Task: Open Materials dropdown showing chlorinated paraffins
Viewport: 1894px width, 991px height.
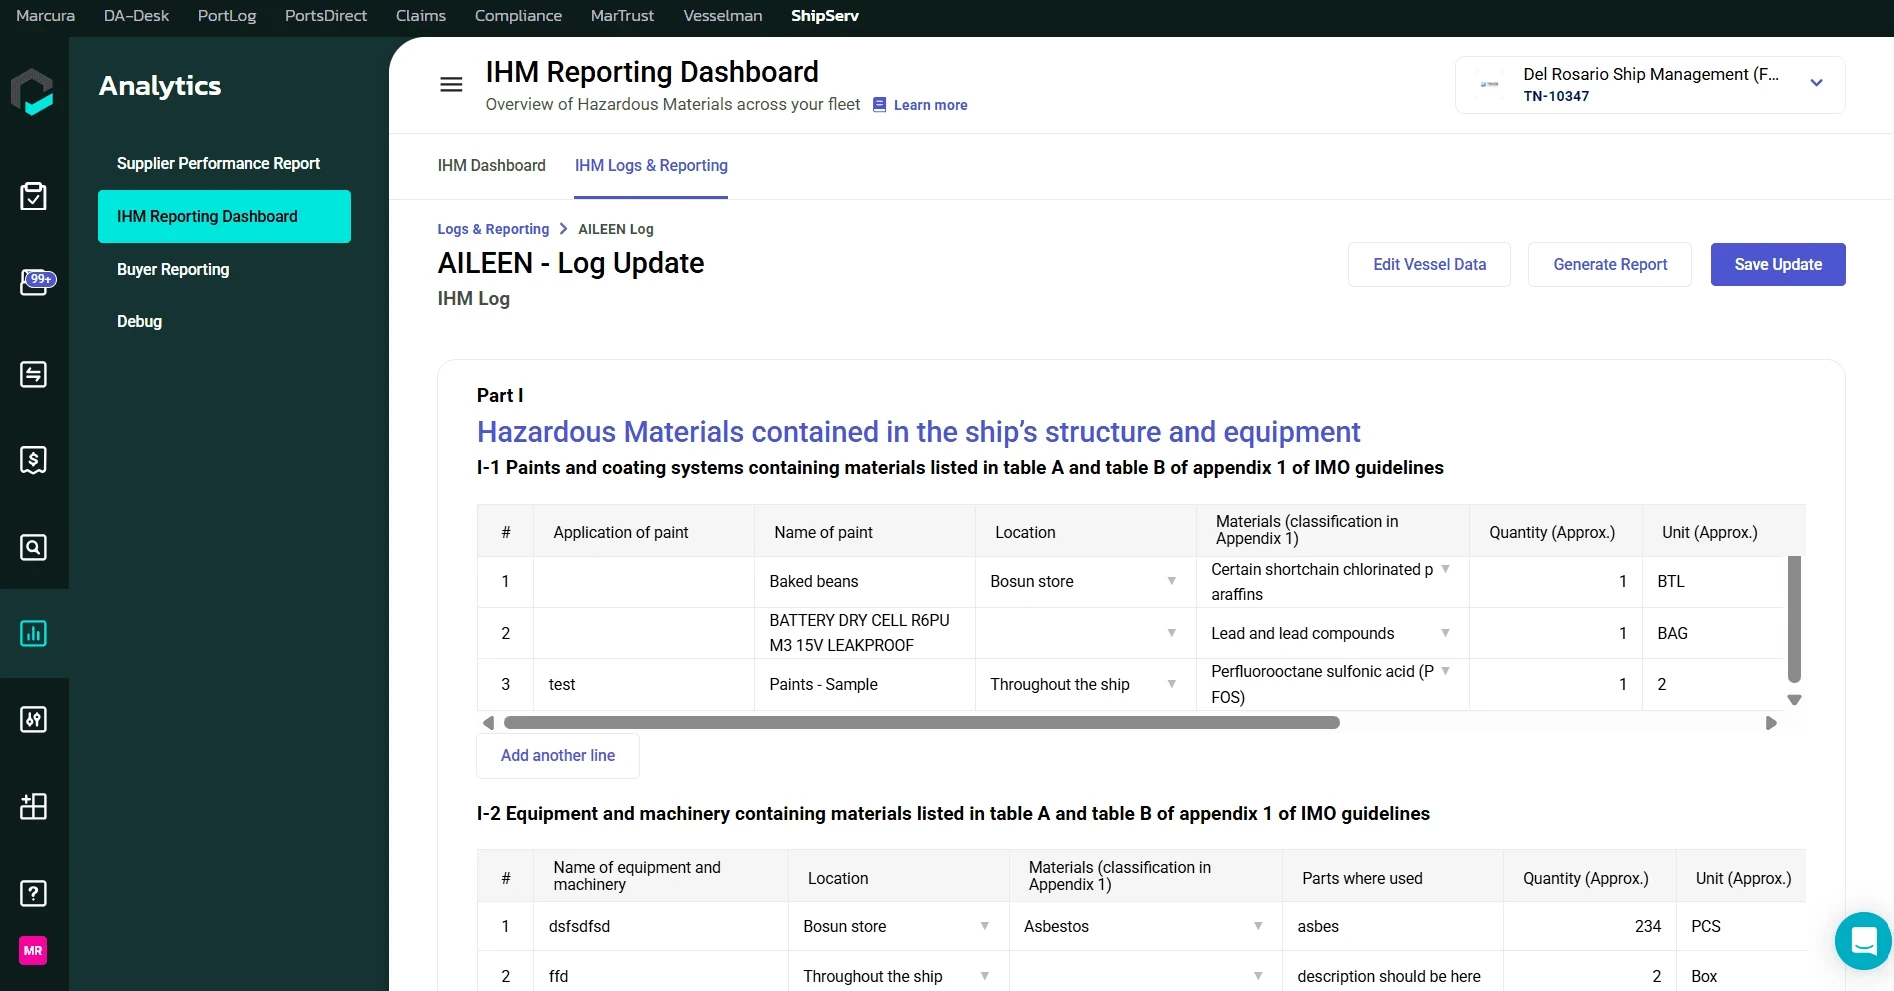Action: pos(1445,569)
